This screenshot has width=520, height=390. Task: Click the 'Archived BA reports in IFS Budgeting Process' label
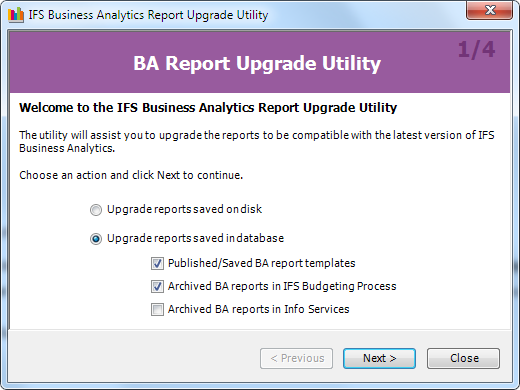point(282,286)
